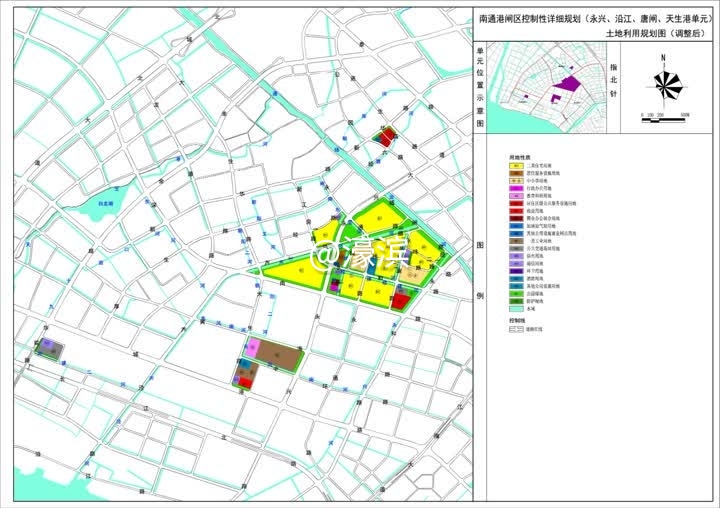The width and height of the screenshot is (720, 508).
Task: Click the 单元位置示意图 vertical label
Action: (481, 88)
